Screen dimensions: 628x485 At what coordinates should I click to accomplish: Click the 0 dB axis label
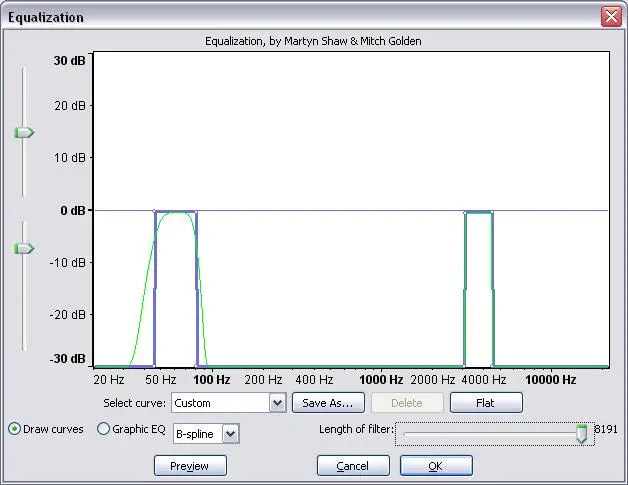tap(72, 210)
